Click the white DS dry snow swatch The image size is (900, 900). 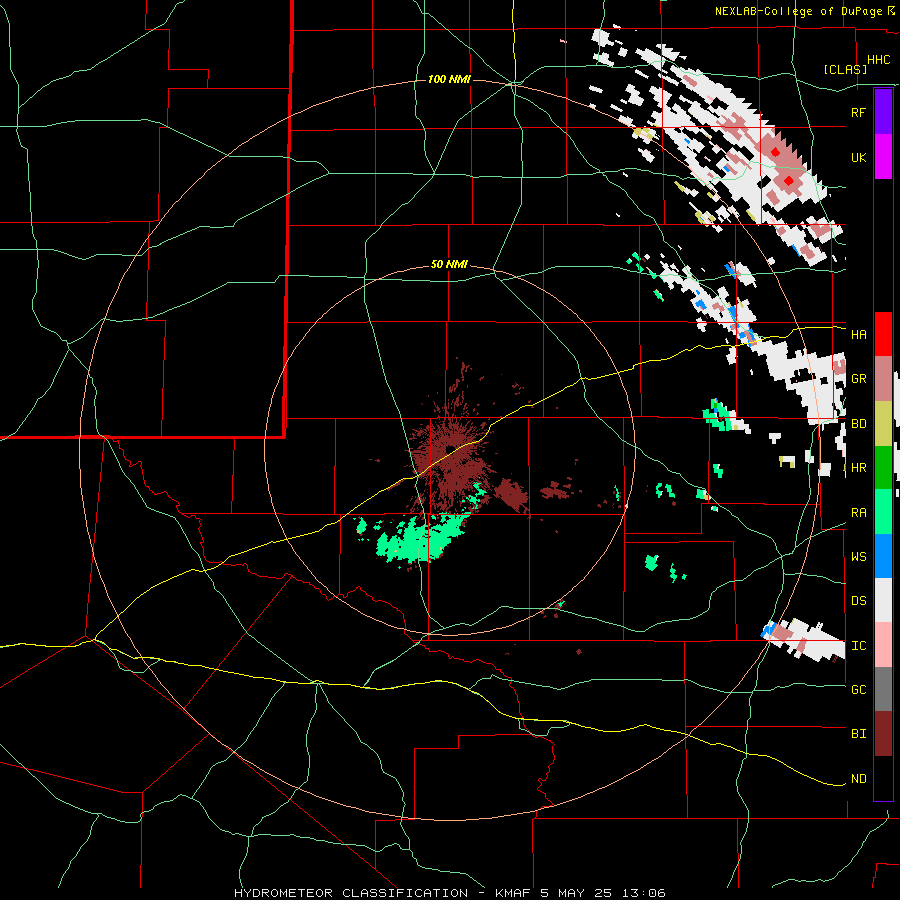coord(883,600)
